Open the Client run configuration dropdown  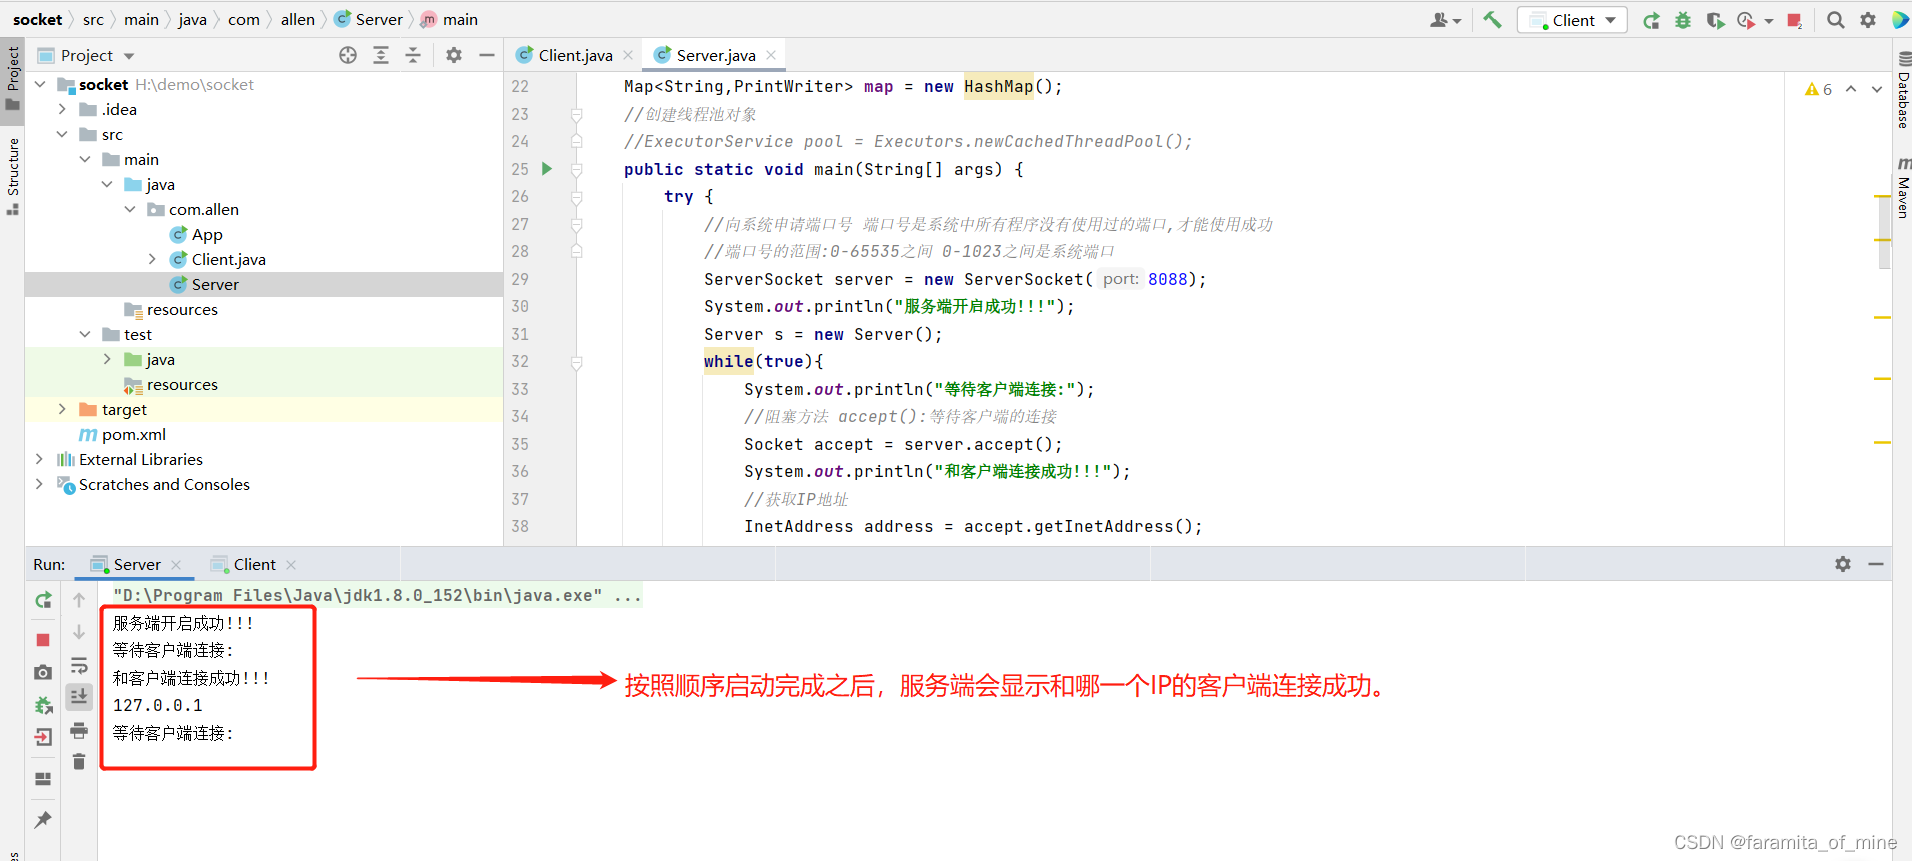click(x=1572, y=20)
